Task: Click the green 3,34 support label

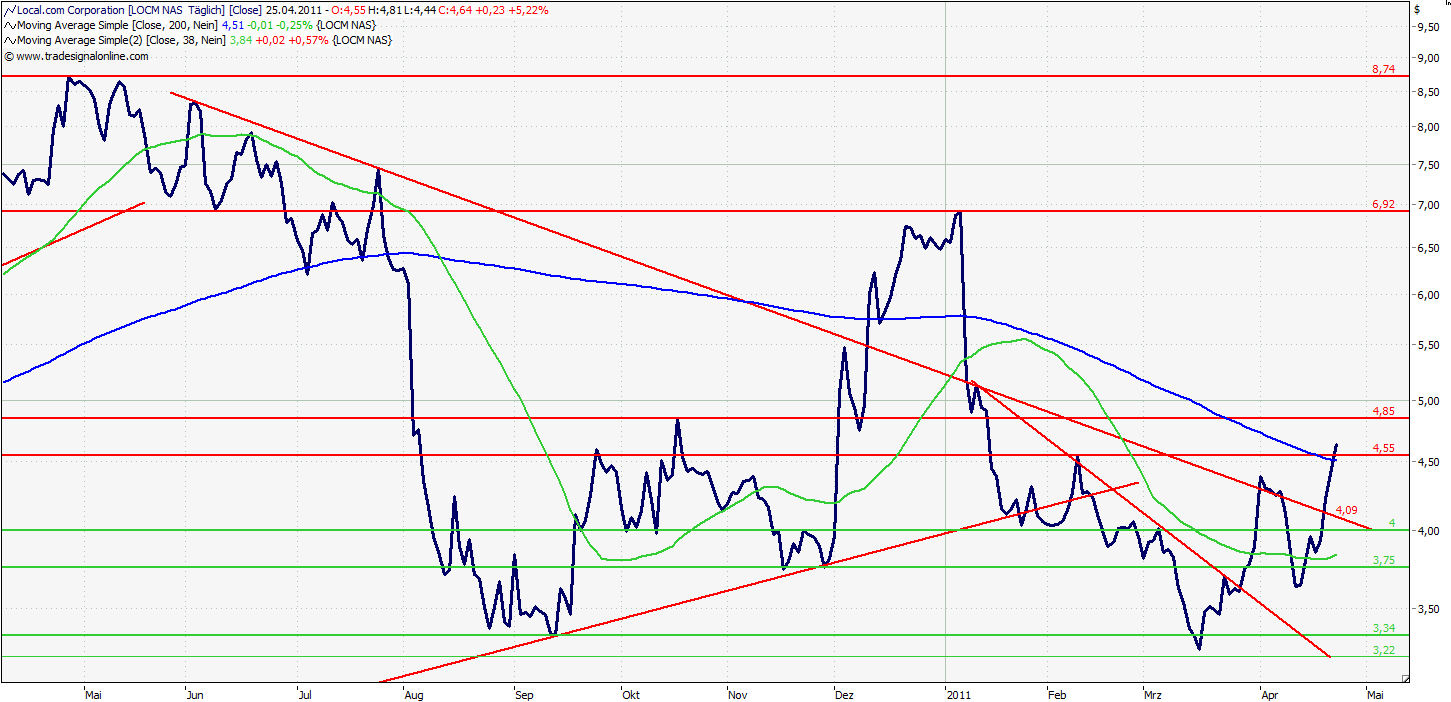Action: [x=1383, y=628]
